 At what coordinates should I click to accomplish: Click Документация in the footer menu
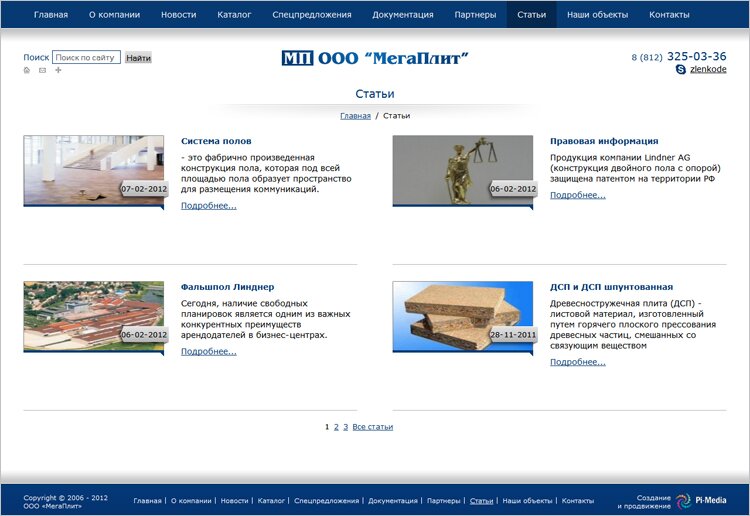point(393,501)
